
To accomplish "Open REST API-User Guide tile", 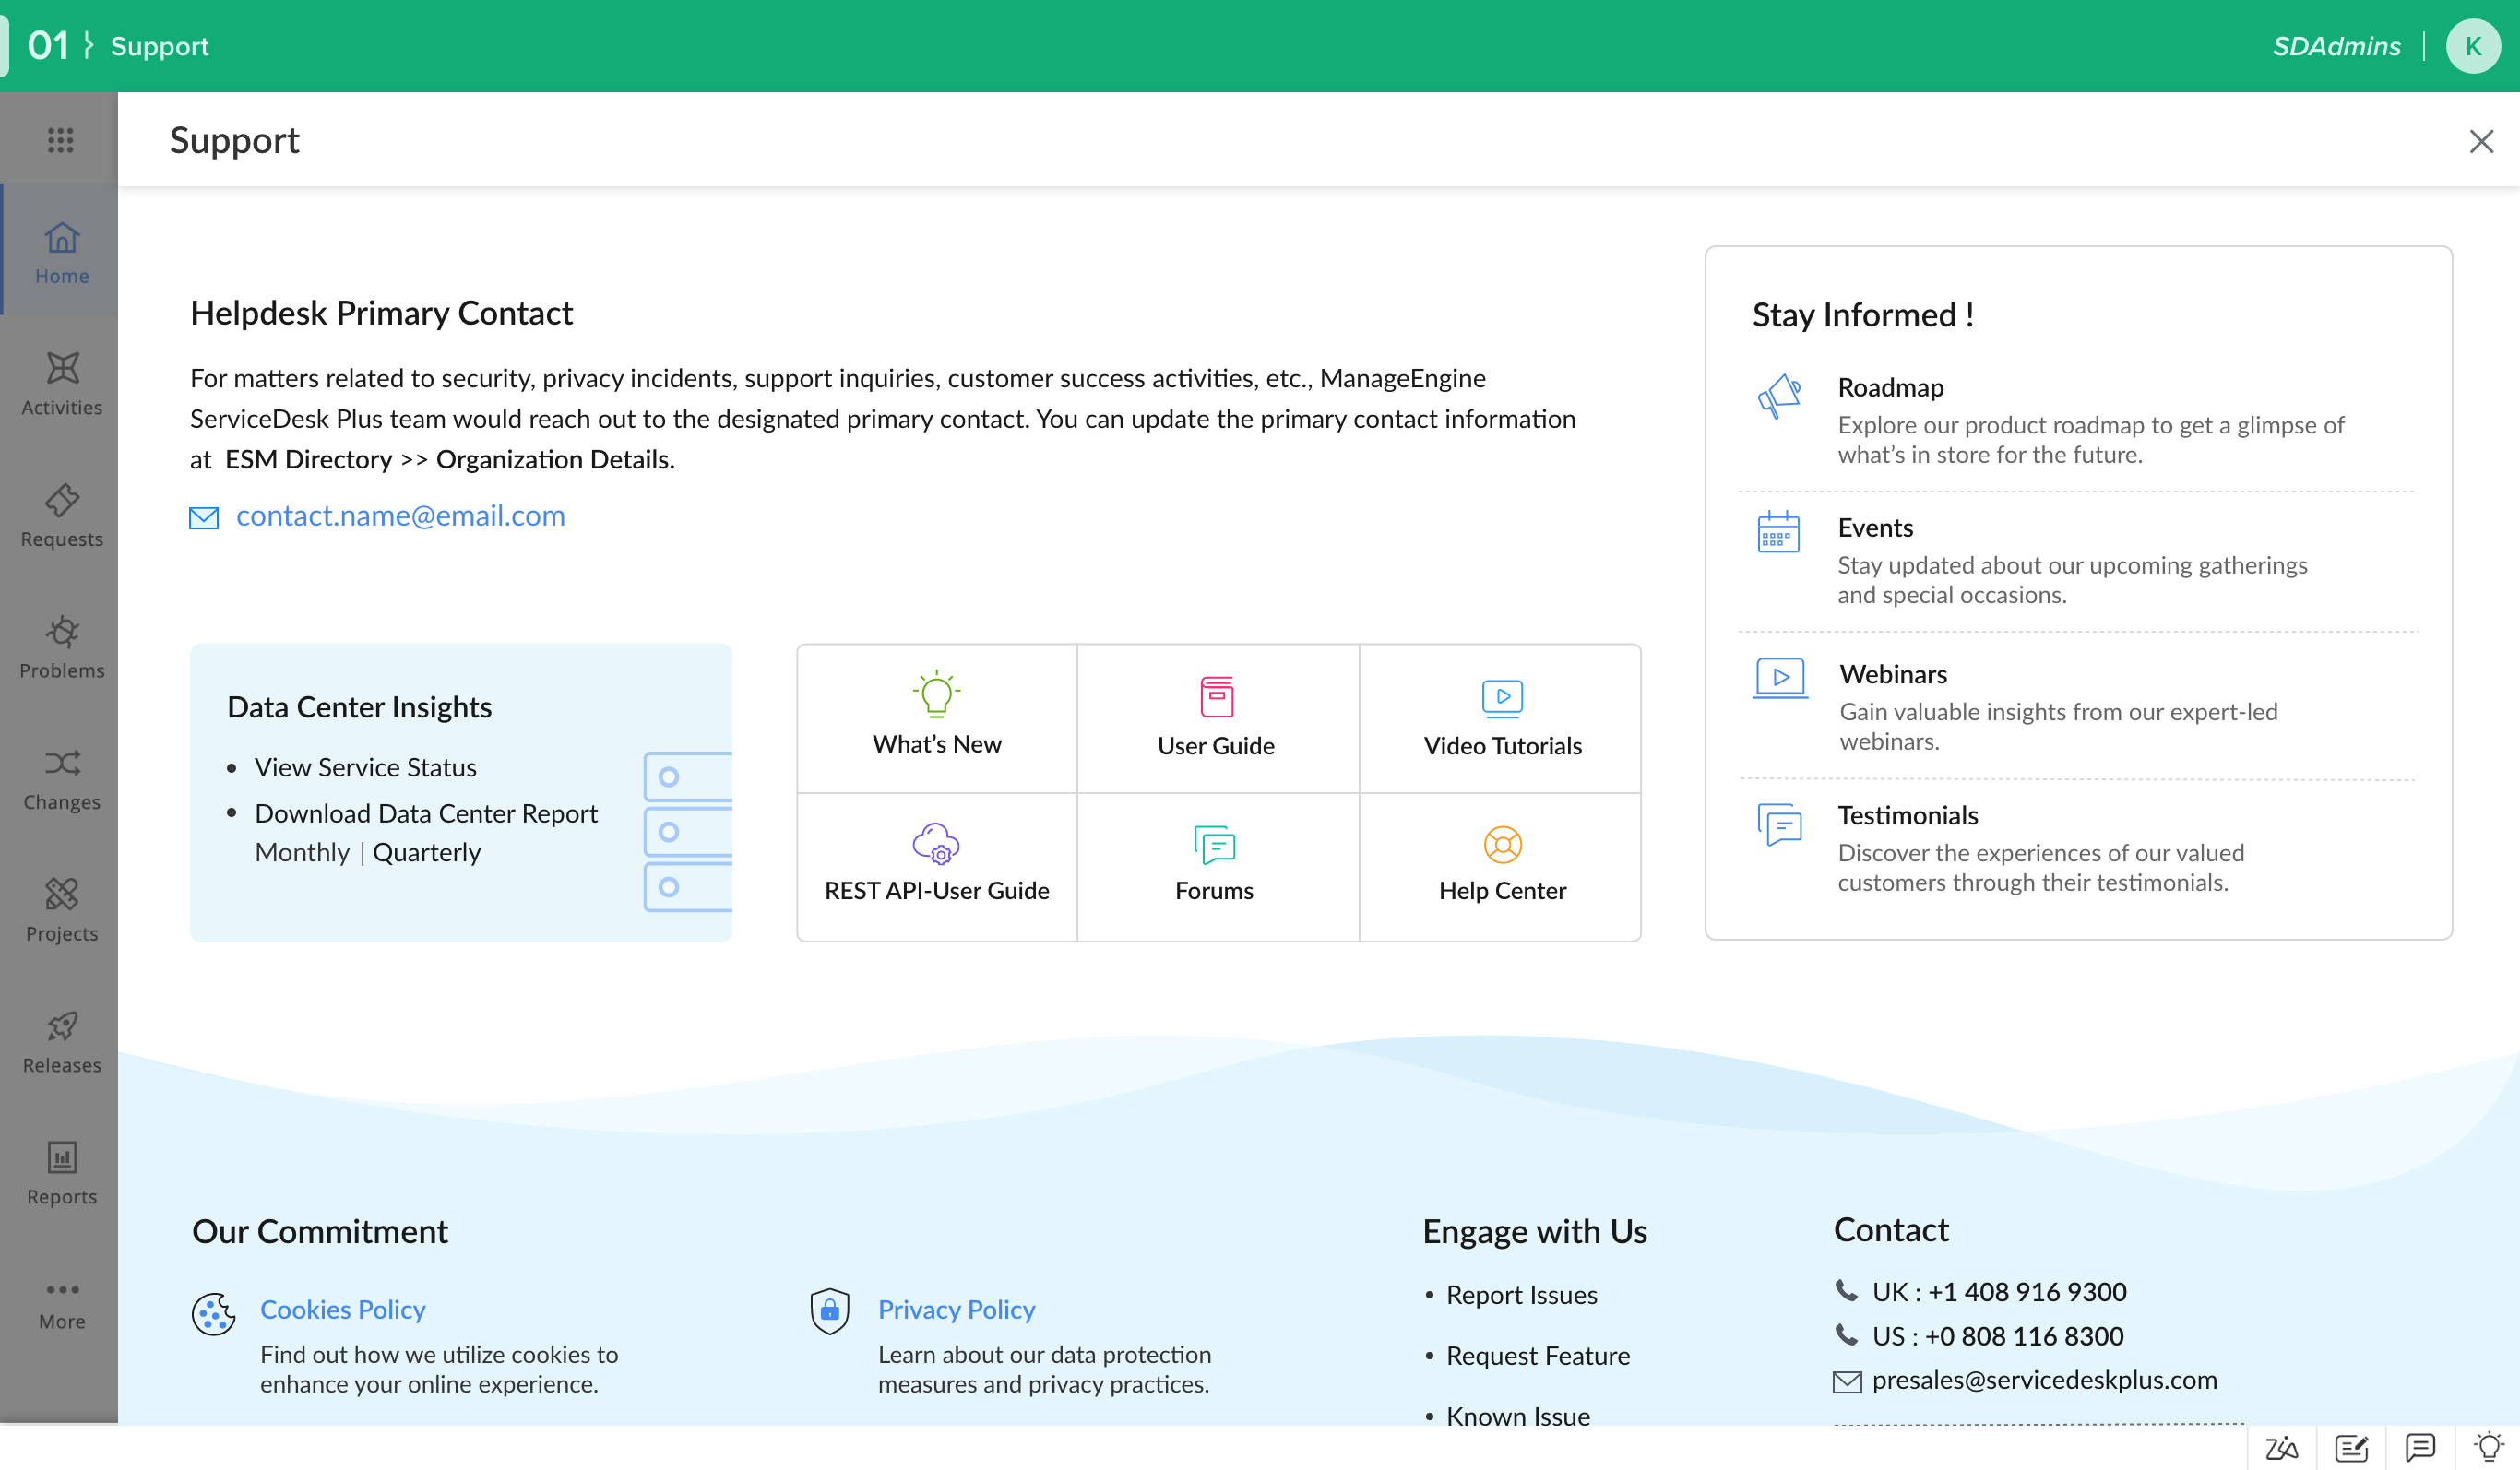I will click(937, 866).
